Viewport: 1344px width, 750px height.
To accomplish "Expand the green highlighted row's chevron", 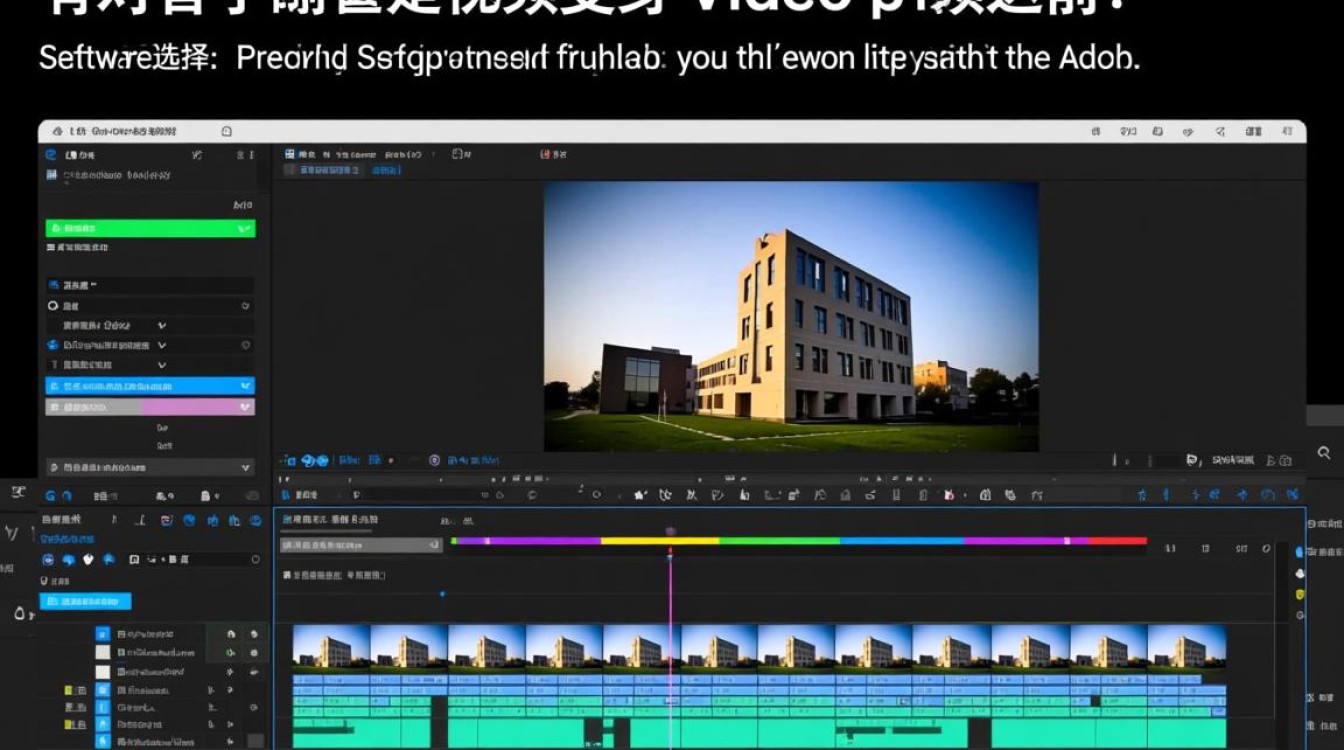I will click(x=244, y=229).
